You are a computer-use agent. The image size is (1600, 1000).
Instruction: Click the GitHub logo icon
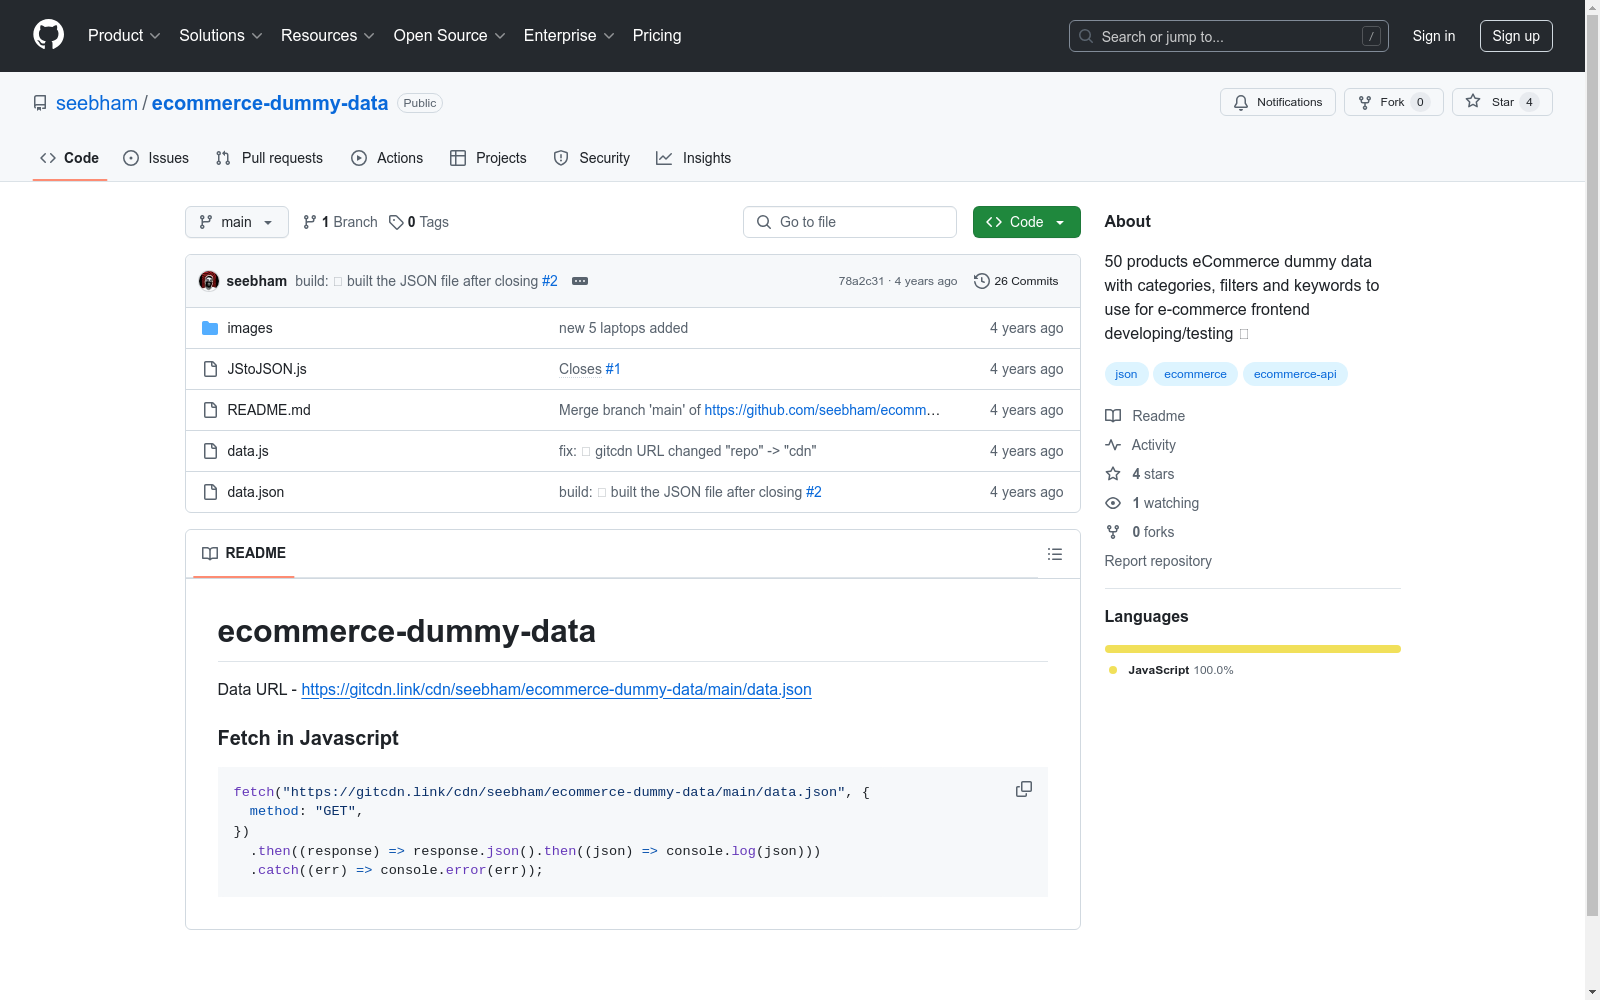(x=48, y=35)
